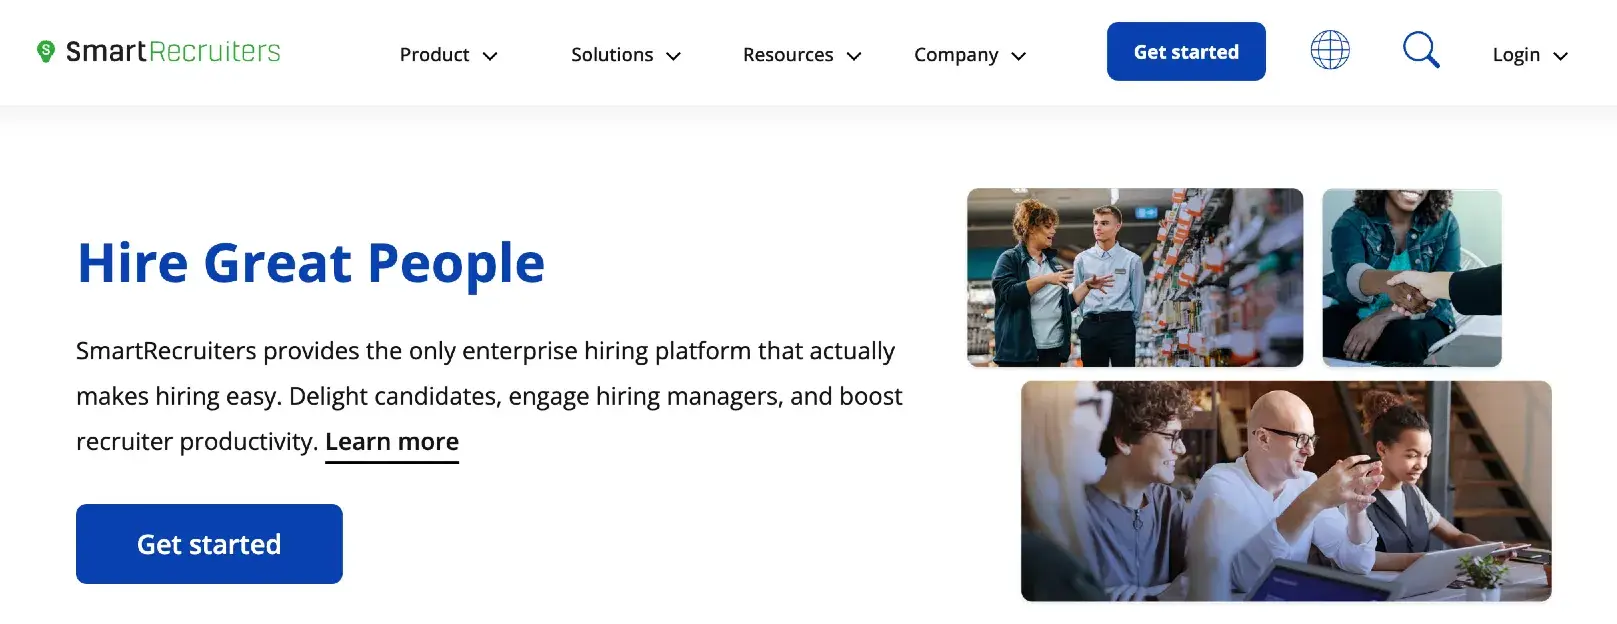
Task: Click the handshake photo
Action: (x=1412, y=277)
